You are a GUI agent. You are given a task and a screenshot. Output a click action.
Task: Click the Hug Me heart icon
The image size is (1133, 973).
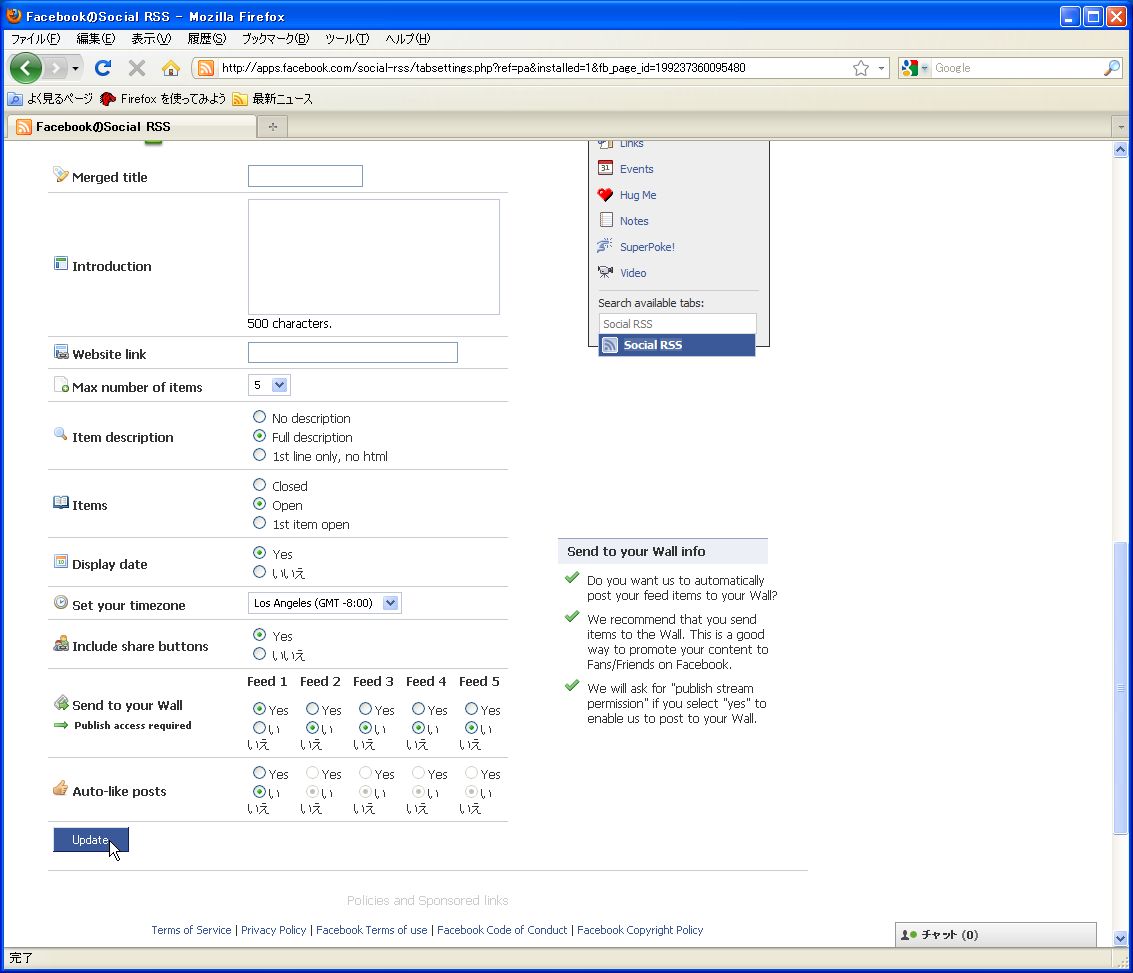[x=606, y=194]
